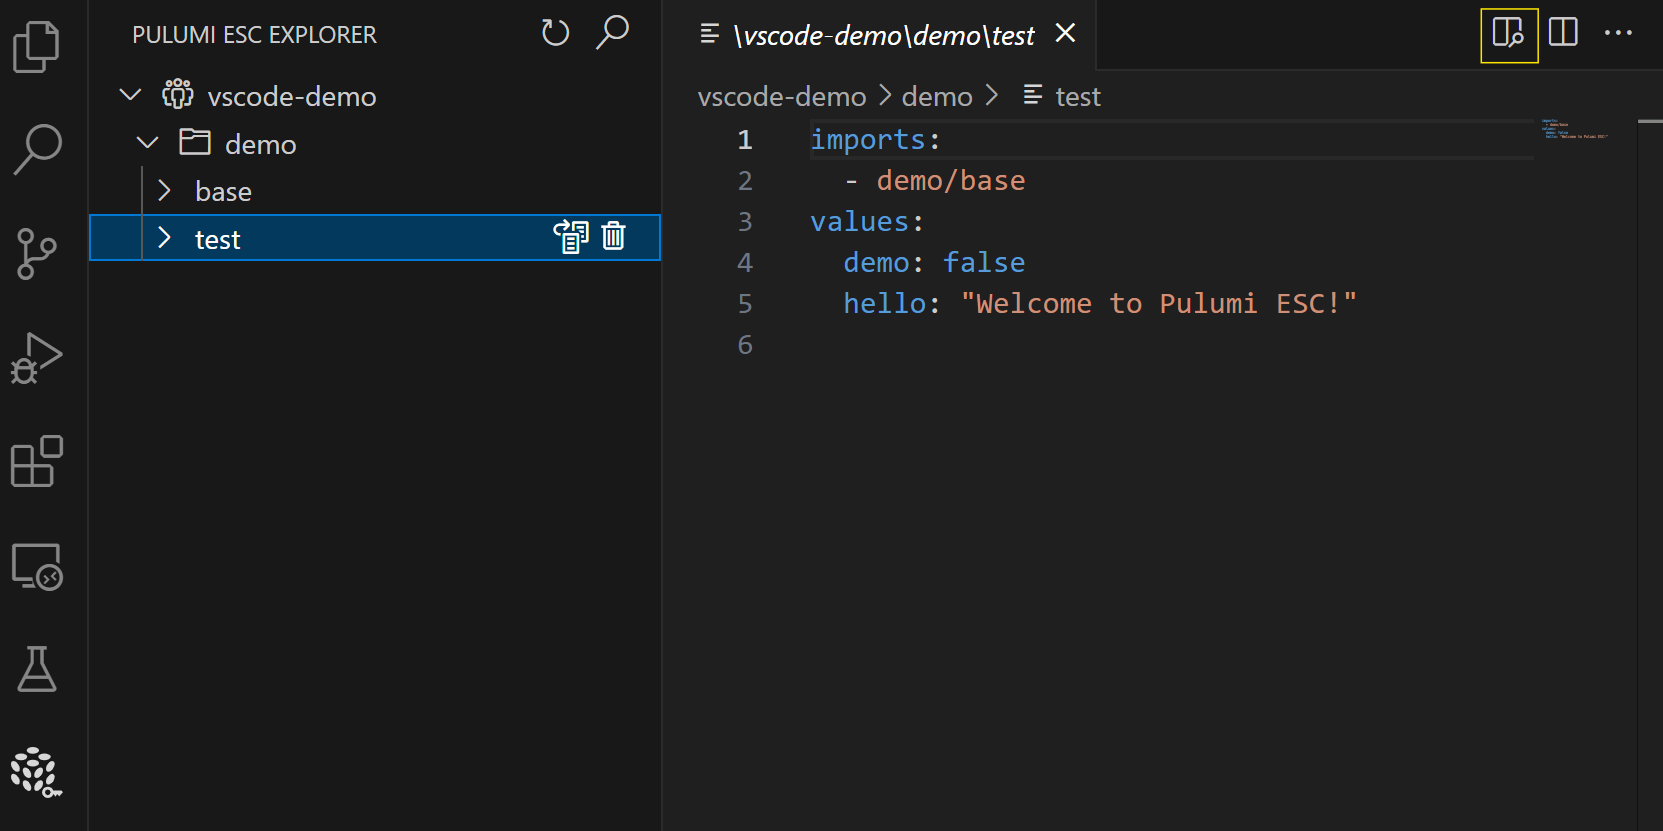Split the editor to the right
Viewport: 1663px width, 831px height.
click(1563, 32)
